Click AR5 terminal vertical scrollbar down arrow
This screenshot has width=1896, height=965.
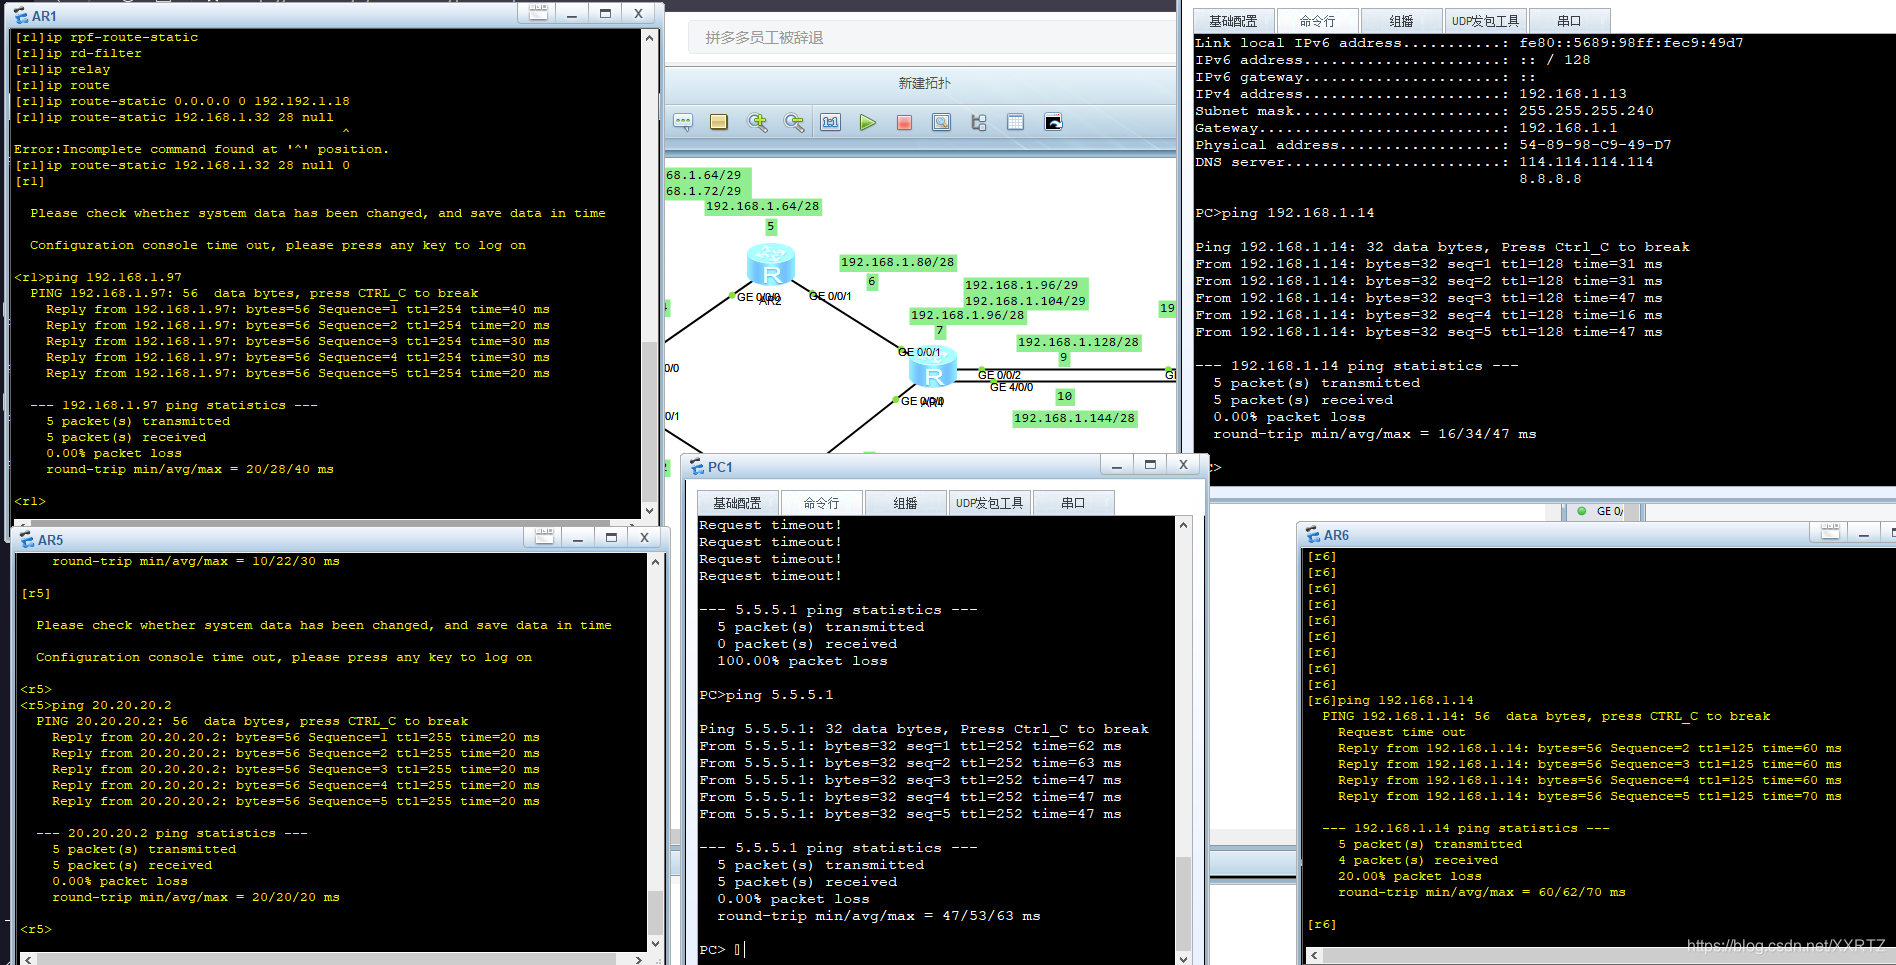(656, 943)
